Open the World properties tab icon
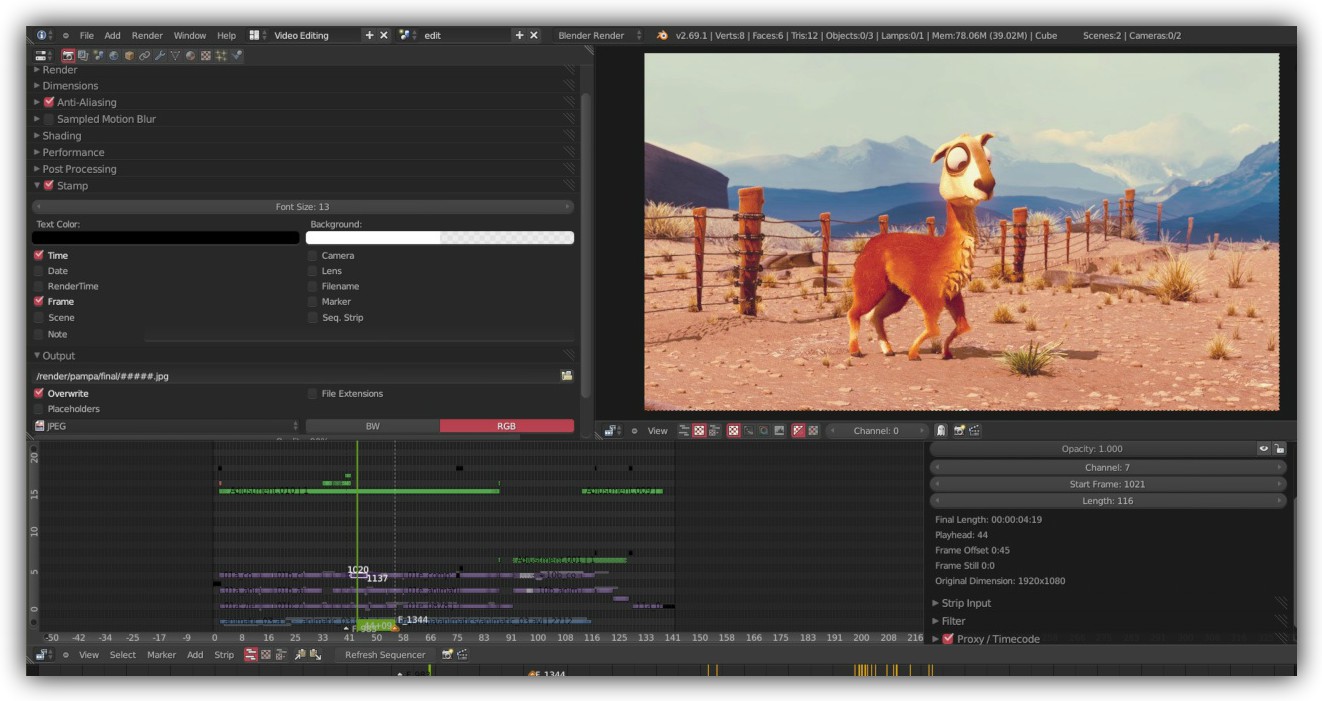The image size is (1322, 701). point(114,55)
